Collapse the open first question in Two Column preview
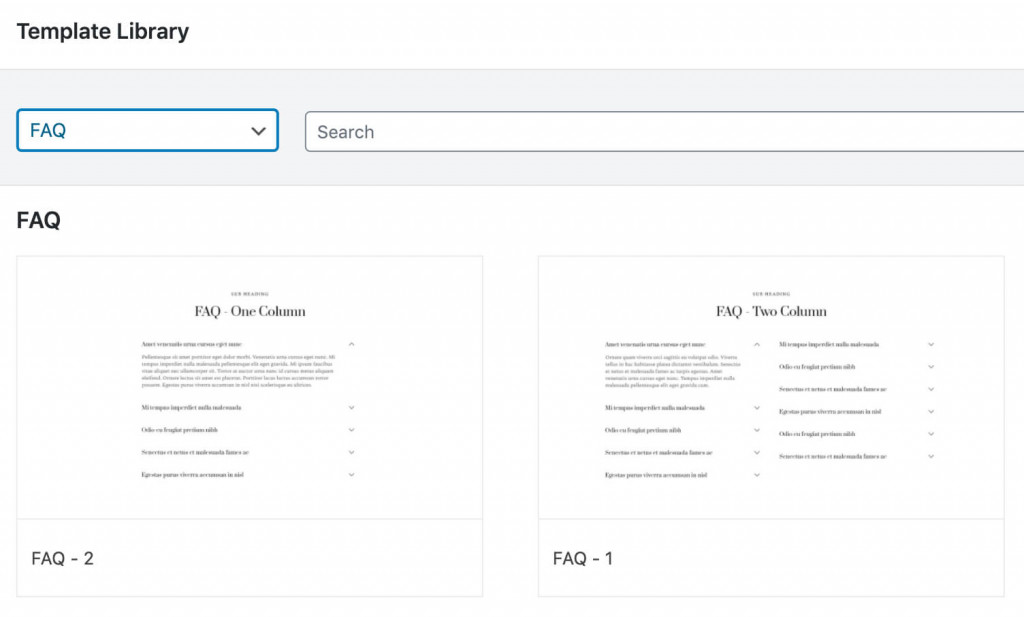1024x617 pixels. [757, 343]
